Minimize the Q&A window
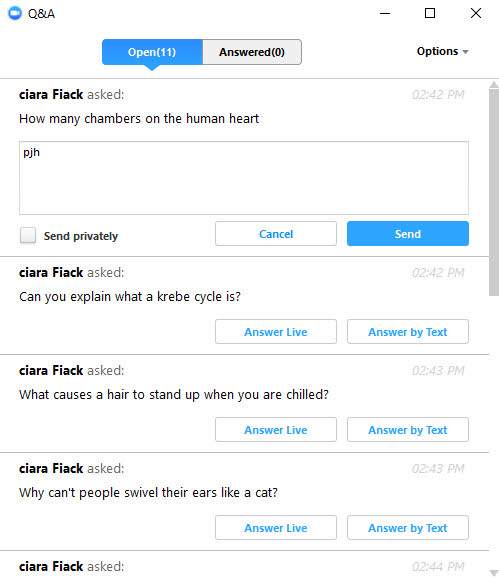499x578 pixels. pos(385,13)
